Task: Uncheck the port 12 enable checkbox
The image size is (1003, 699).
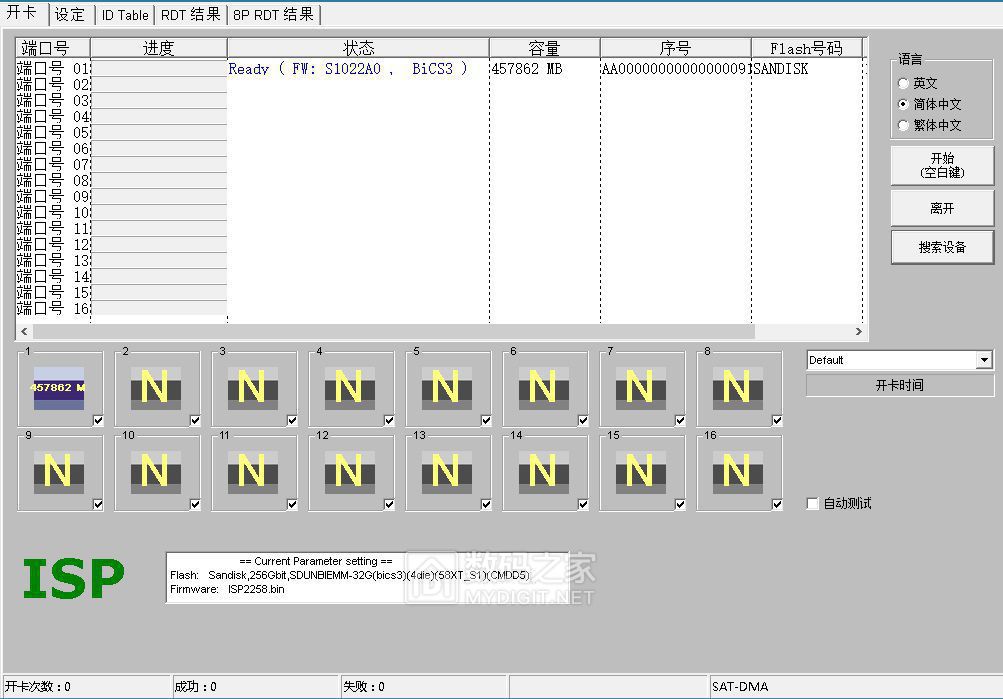Action: click(389, 504)
